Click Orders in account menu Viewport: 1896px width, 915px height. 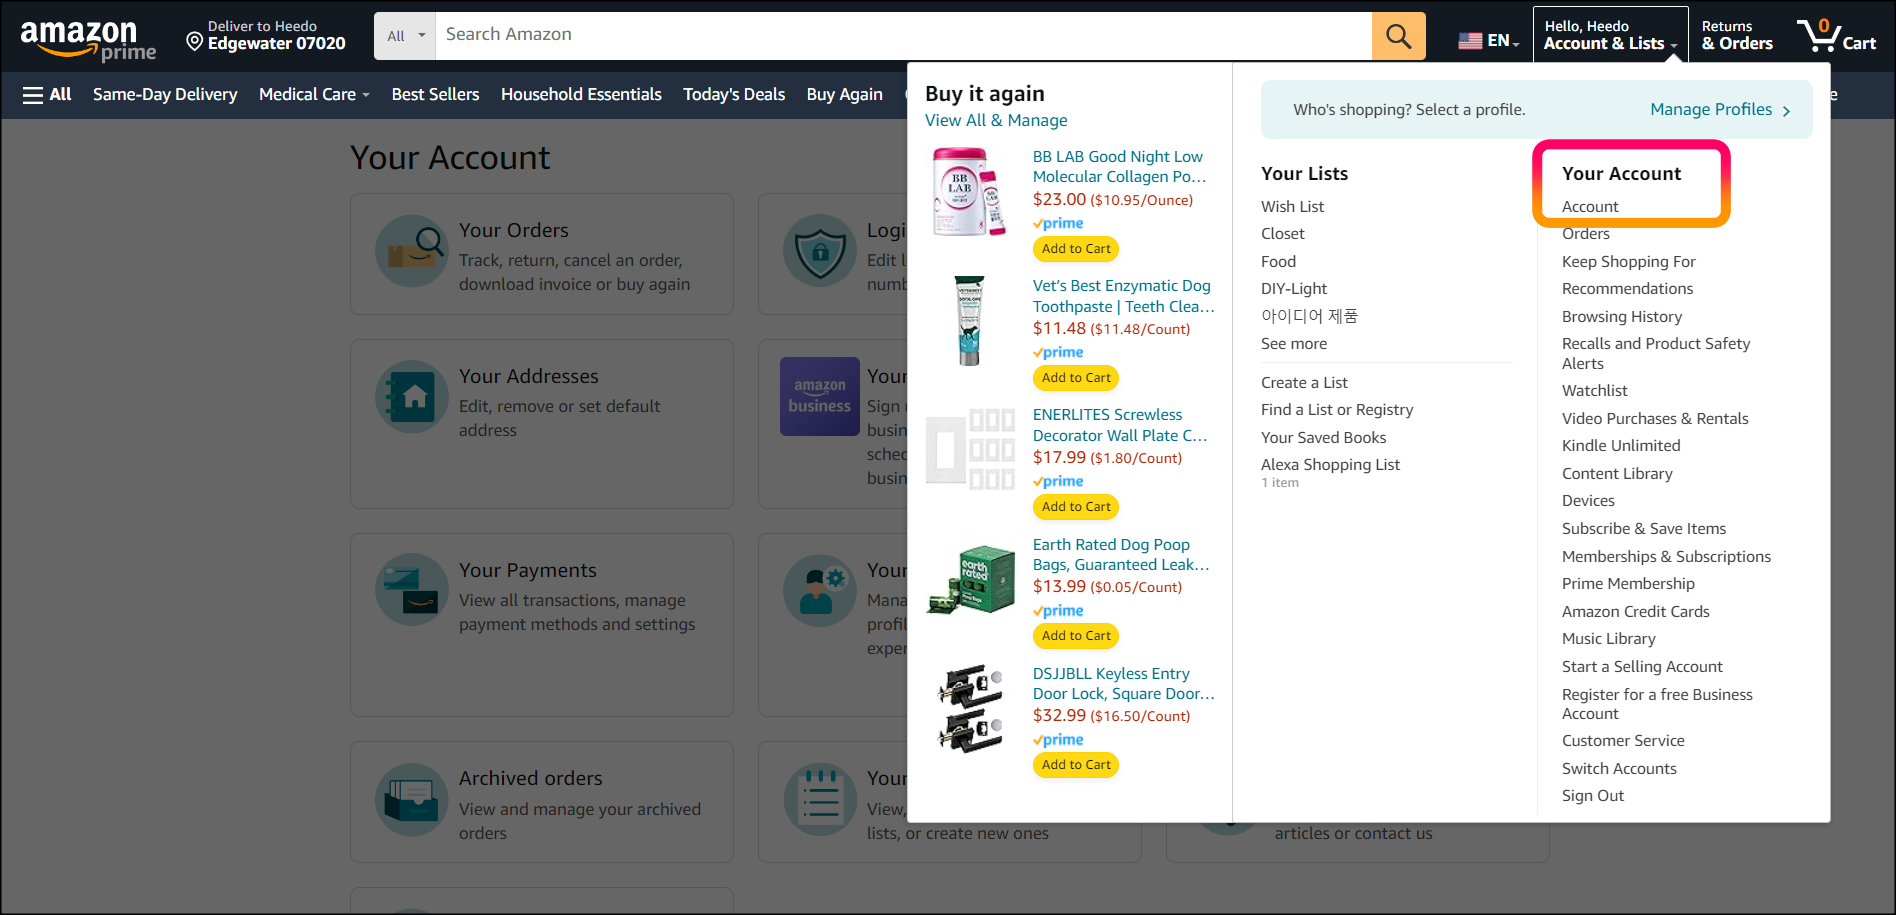(1586, 233)
